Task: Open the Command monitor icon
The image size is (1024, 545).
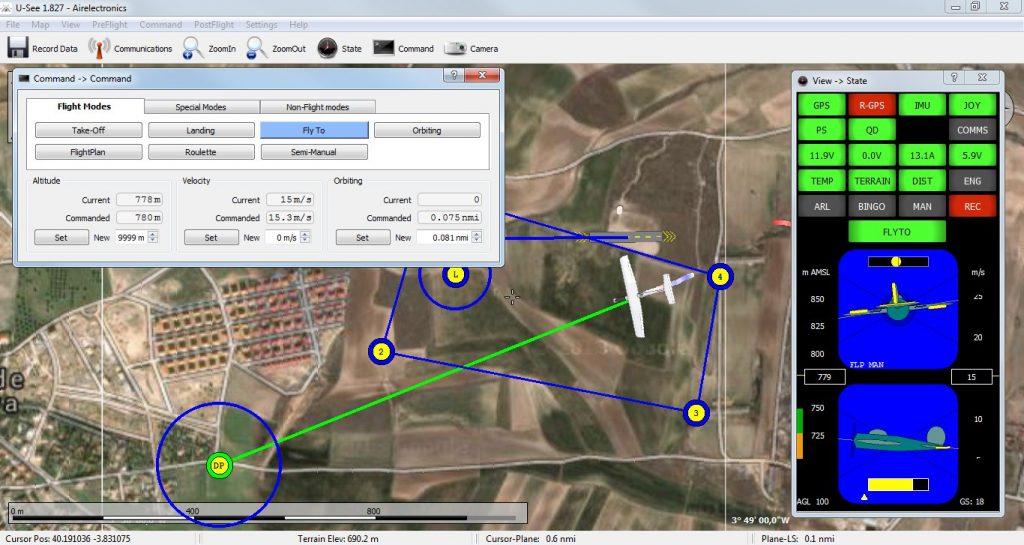Action: point(383,48)
